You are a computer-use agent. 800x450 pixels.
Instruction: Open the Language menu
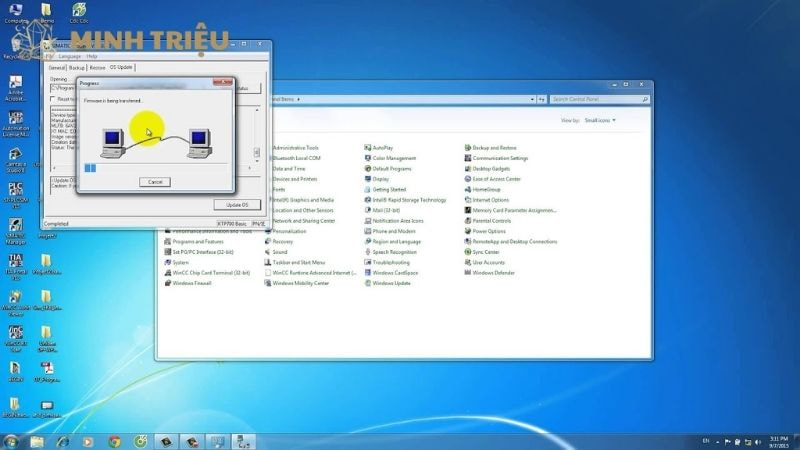(x=69, y=56)
